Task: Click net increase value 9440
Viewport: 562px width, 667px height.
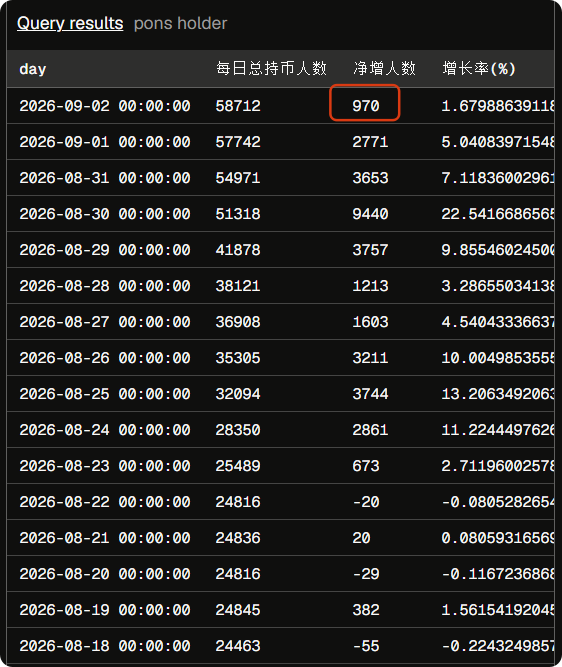Action: pyautogui.click(x=370, y=214)
